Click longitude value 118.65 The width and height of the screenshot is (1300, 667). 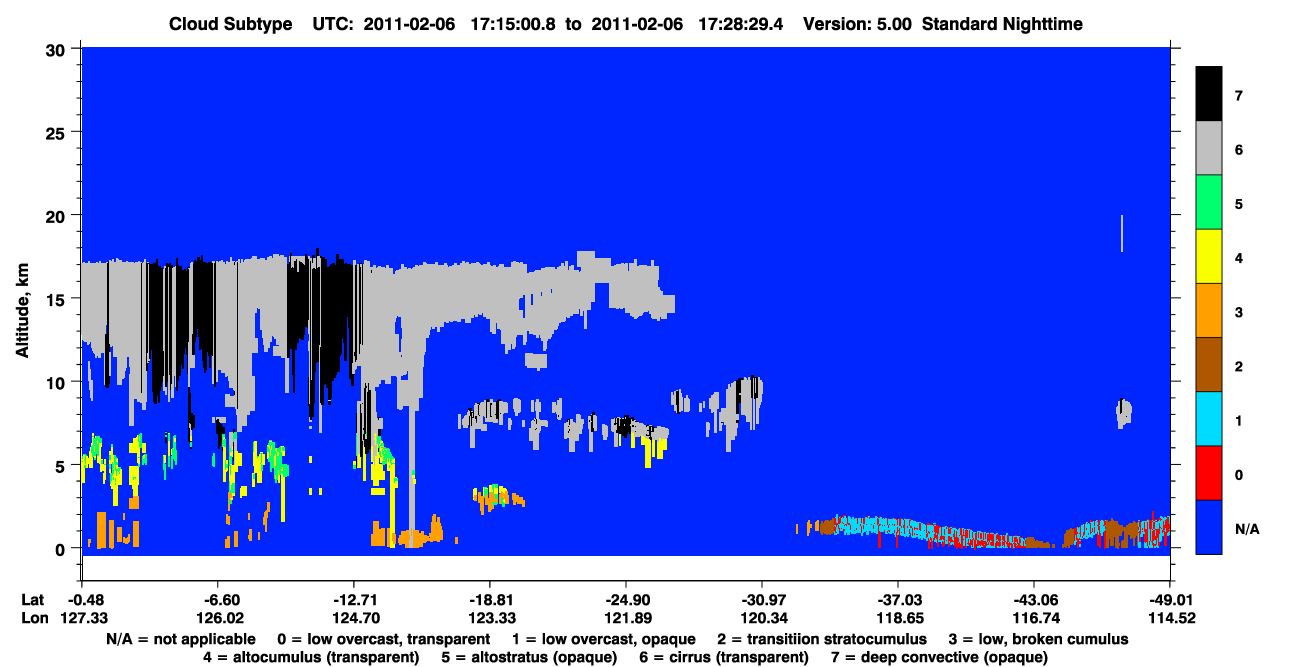tap(898, 618)
